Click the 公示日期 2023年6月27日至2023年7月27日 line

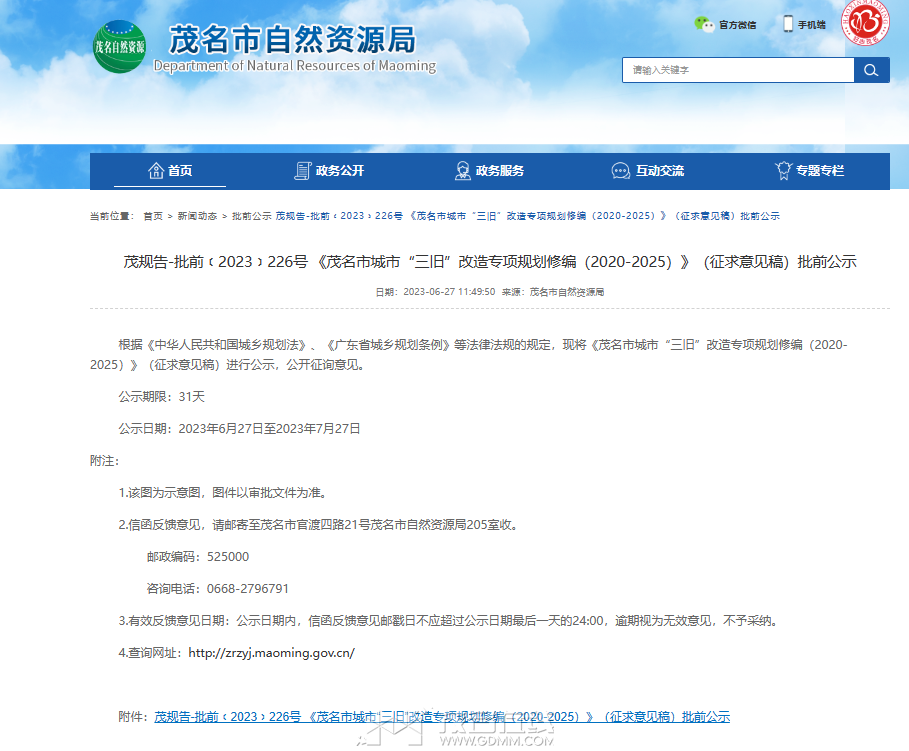[239, 429]
